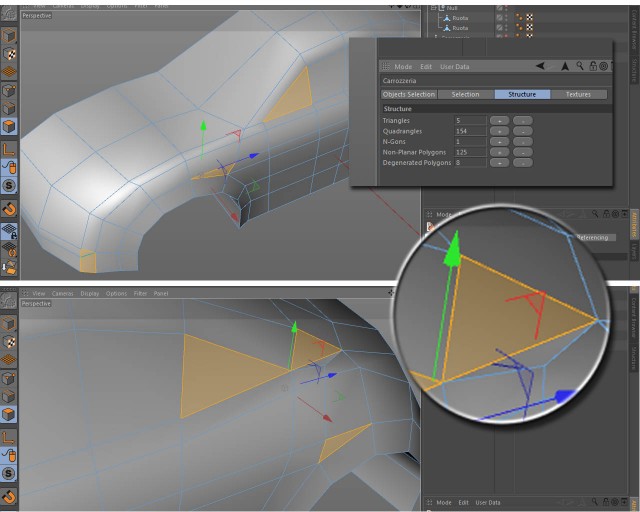Switch to Points mode in upper toolbar
640x512 pixels.
click(x=9, y=90)
